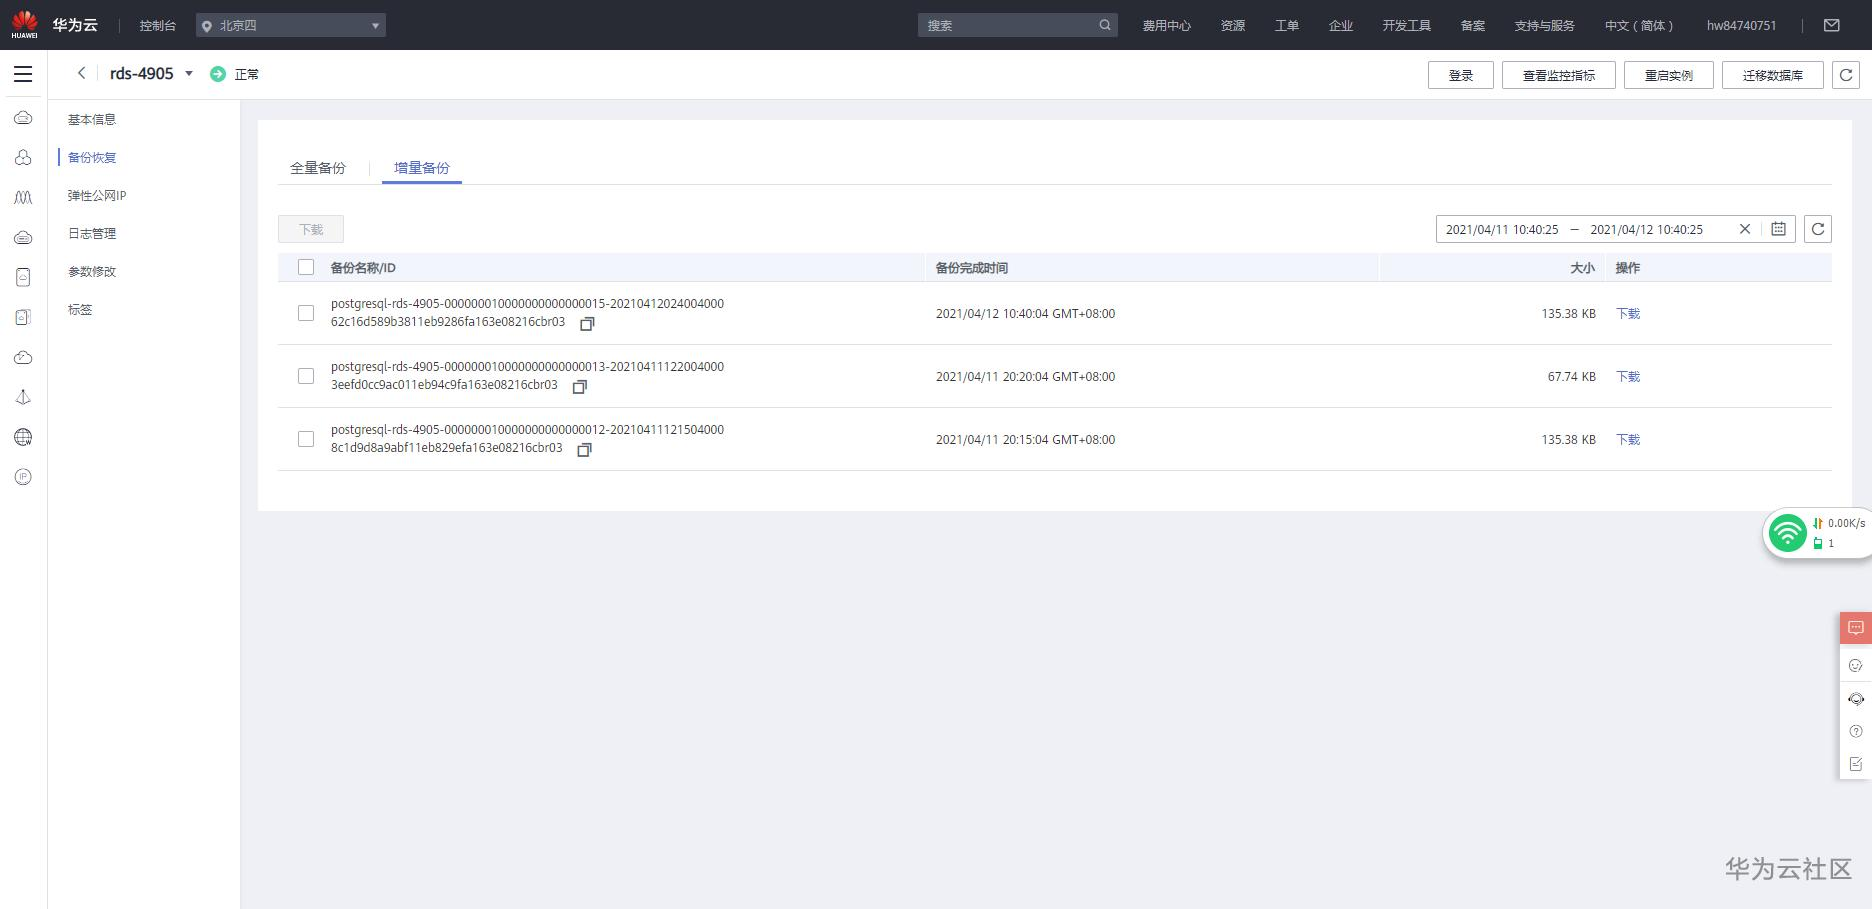Click the 备份完成时间 column header
Screen dimensions: 1872x909
972,268
